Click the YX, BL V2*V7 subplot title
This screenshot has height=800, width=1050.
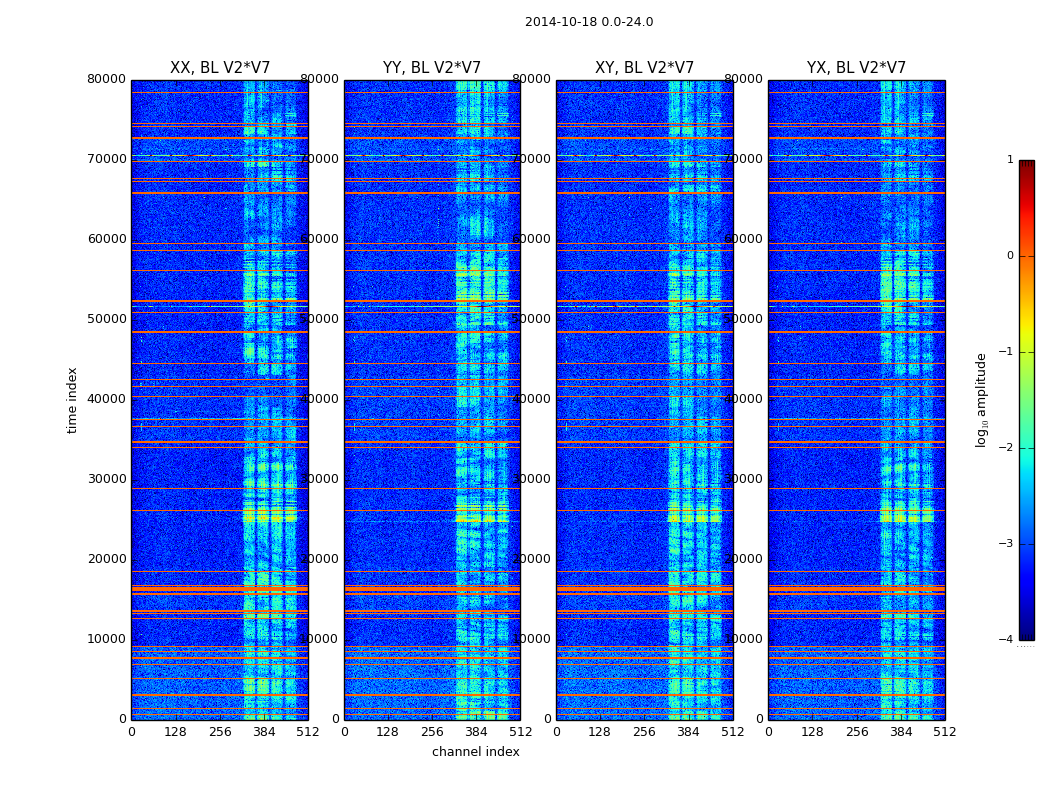pos(856,68)
